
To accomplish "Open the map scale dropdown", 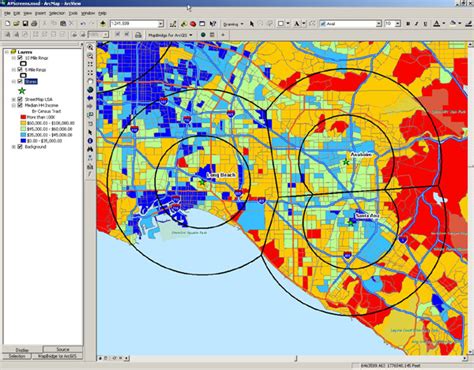I will [x=161, y=24].
